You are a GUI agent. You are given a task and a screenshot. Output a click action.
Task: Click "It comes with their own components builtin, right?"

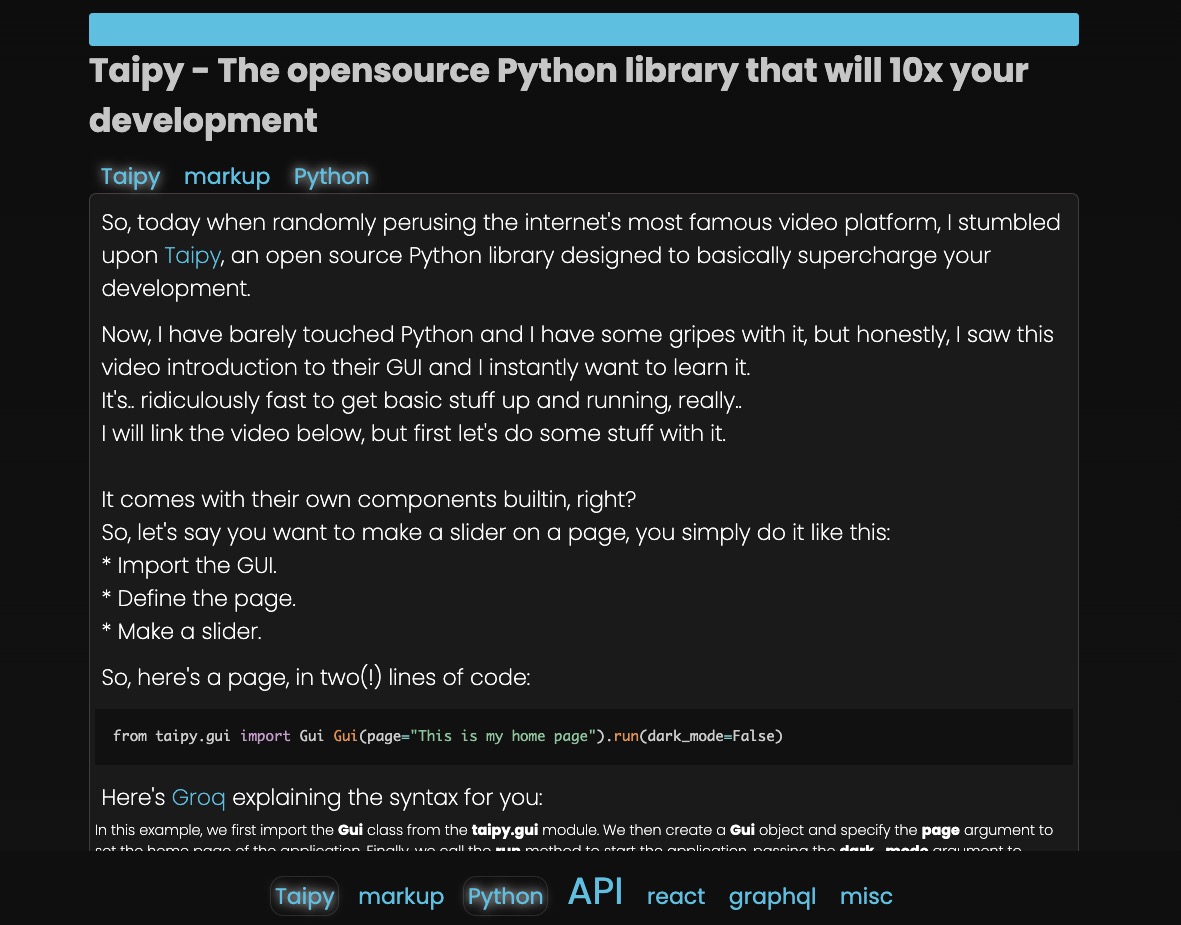[x=368, y=499]
